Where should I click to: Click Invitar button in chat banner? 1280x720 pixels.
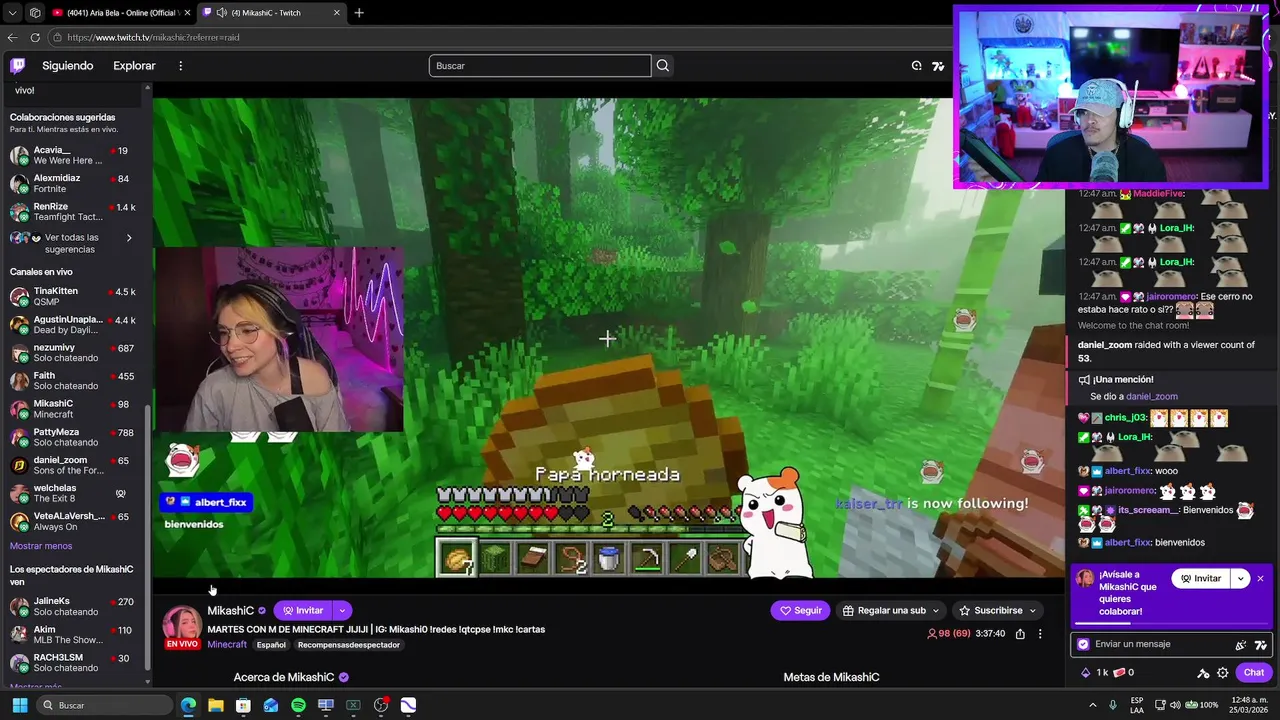coord(1201,579)
